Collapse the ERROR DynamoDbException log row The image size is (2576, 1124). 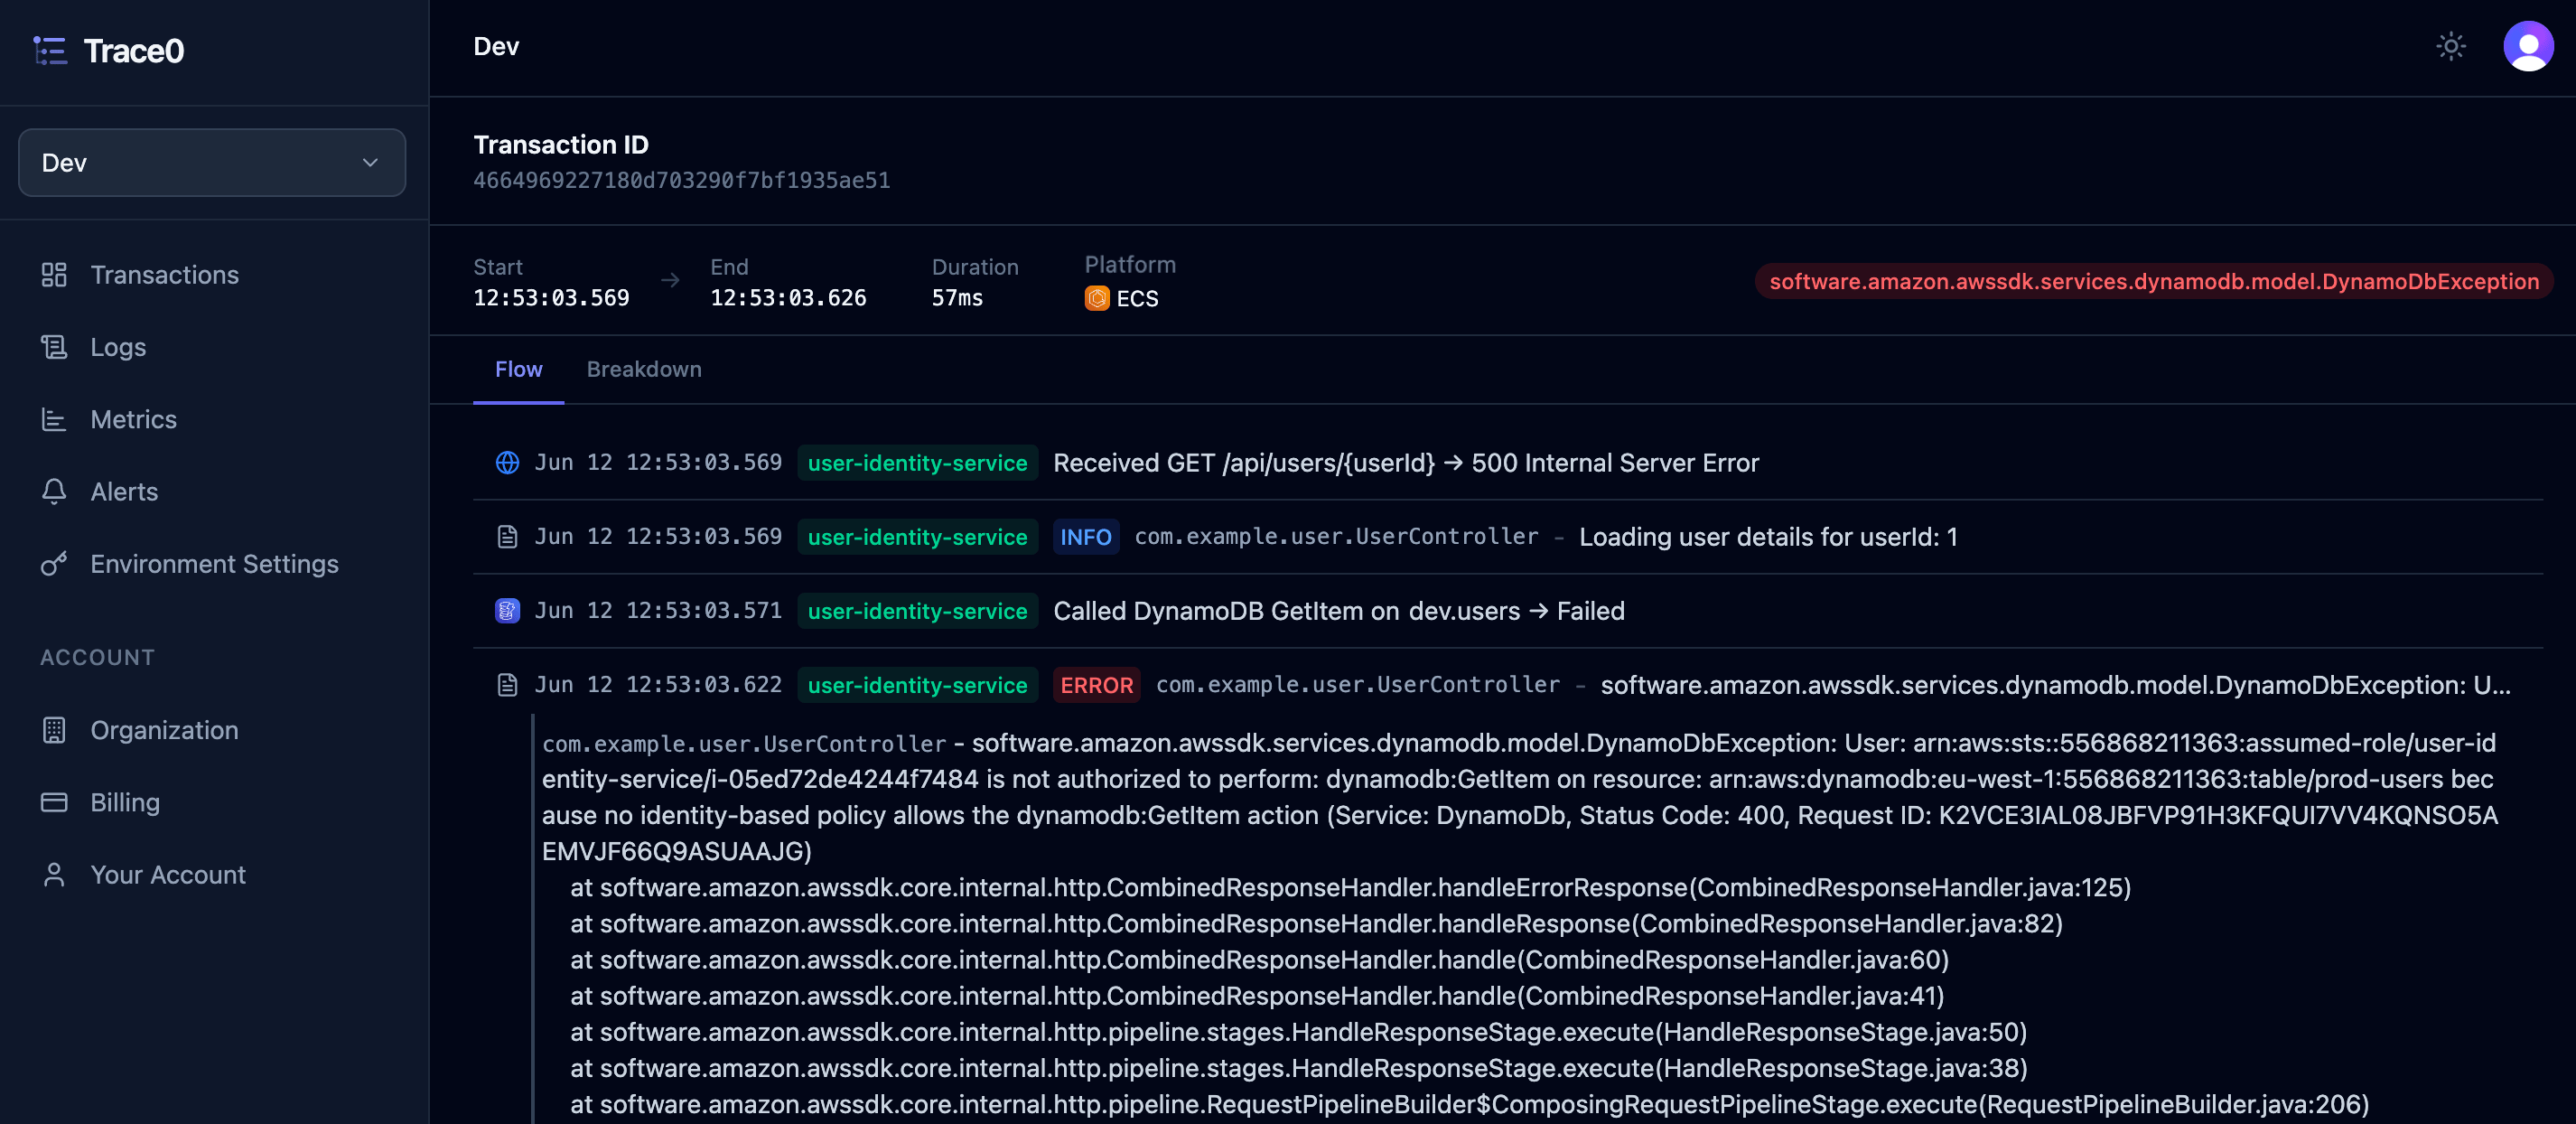coord(1508,685)
